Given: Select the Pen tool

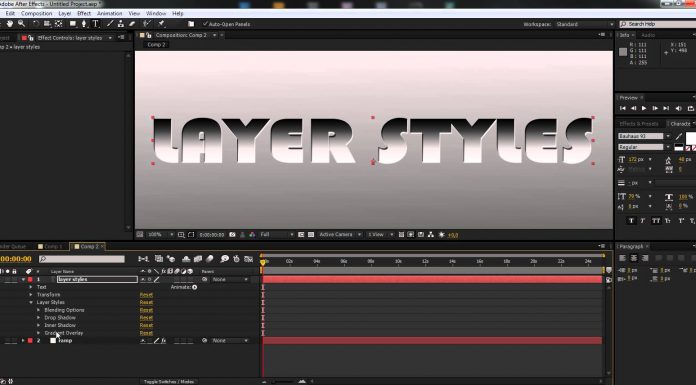Looking at the screenshot, I should 84,24.
